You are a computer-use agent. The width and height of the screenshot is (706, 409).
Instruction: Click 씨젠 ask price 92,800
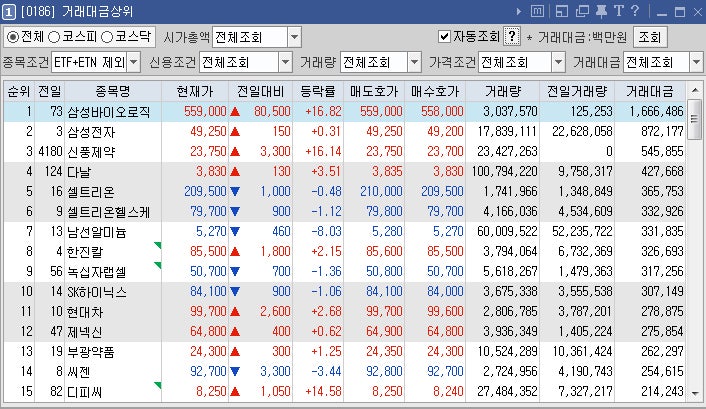pyautogui.click(x=384, y=372)
